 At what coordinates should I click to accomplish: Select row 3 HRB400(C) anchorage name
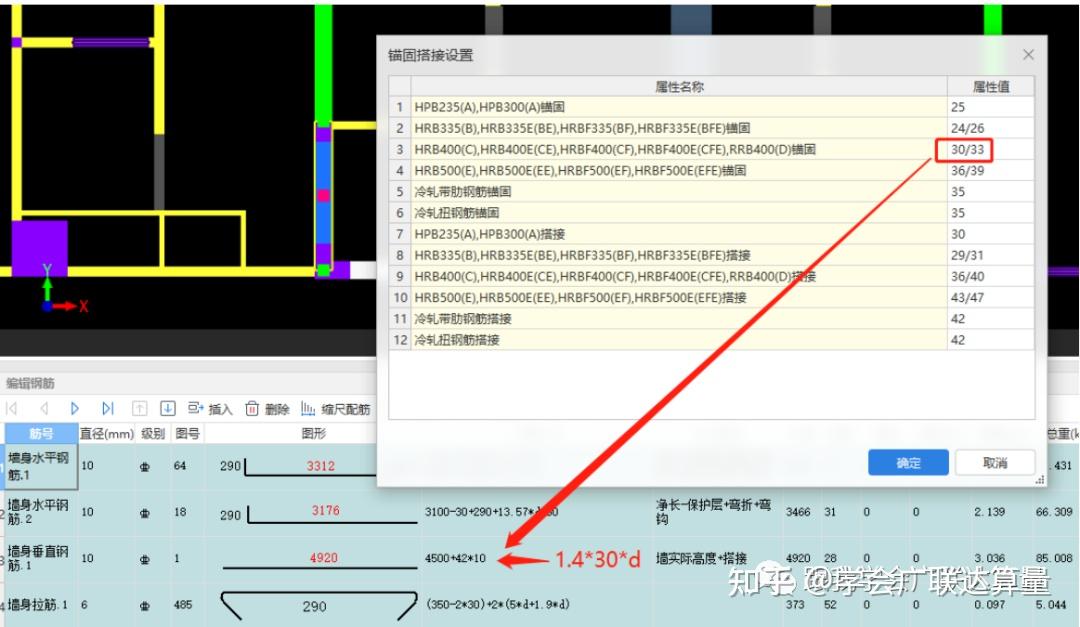click(x=679, y=150)
